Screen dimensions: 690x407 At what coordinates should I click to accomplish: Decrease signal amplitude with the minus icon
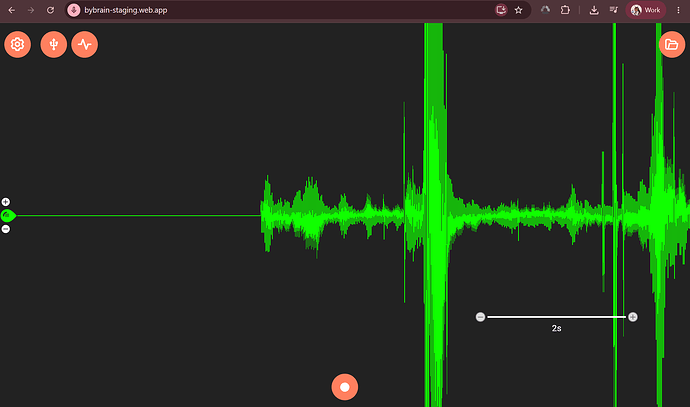tap(6, 229)
